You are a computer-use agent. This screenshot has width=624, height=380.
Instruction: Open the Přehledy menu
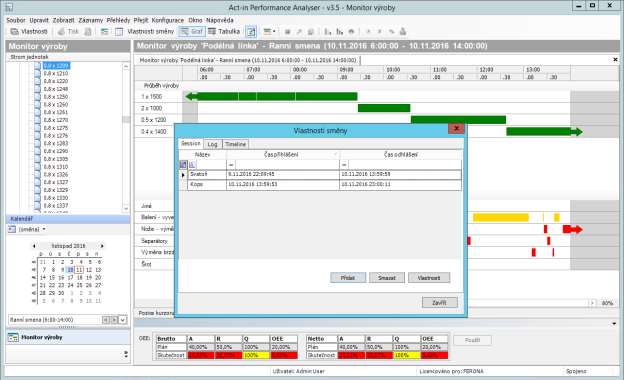pos(119,20)
